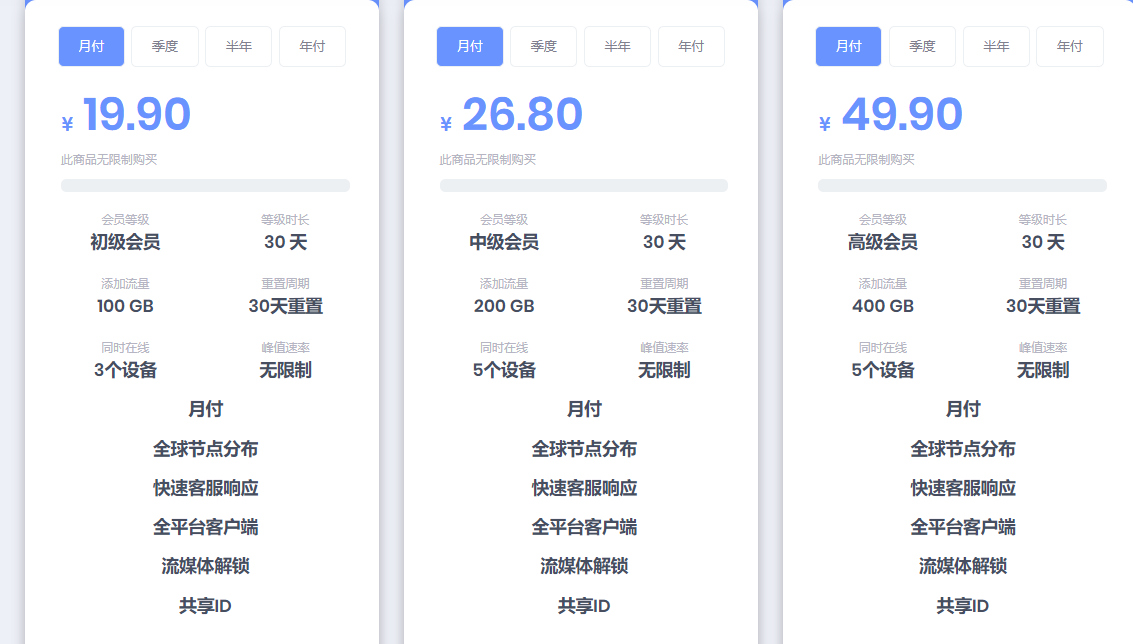Click 无限制 speed in the 高级会员 card
Image resolution: width=1133 pixels, height=644 pixels.
1043,370
